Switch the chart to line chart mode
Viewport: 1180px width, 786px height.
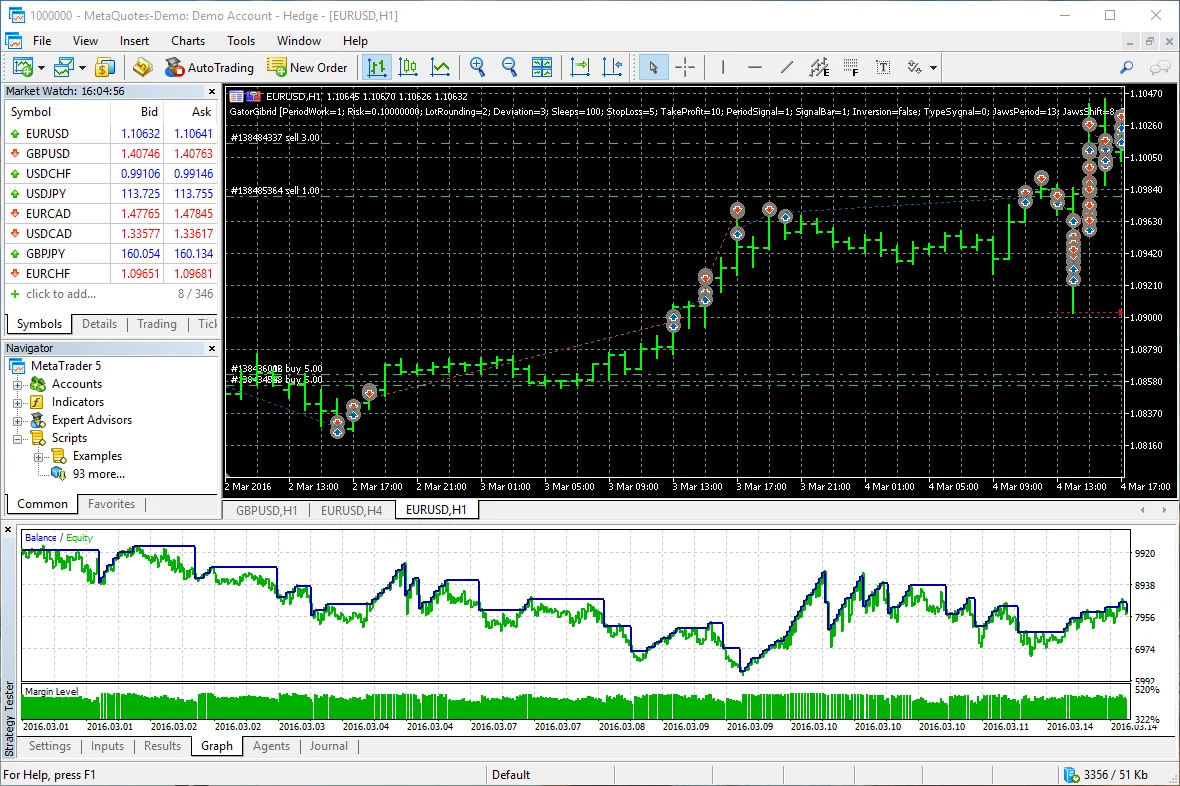coord(440,67)
